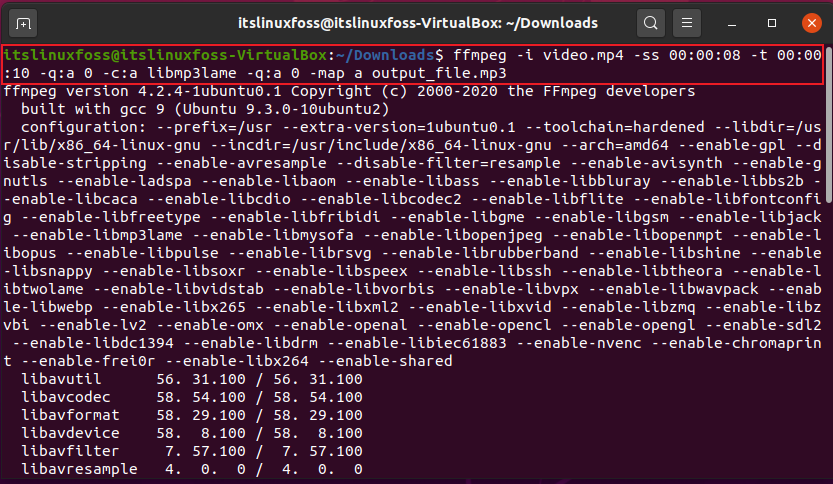Maximize the terminal window
The height and width of the screenshot is (484, 833).
tap(772, 23)
